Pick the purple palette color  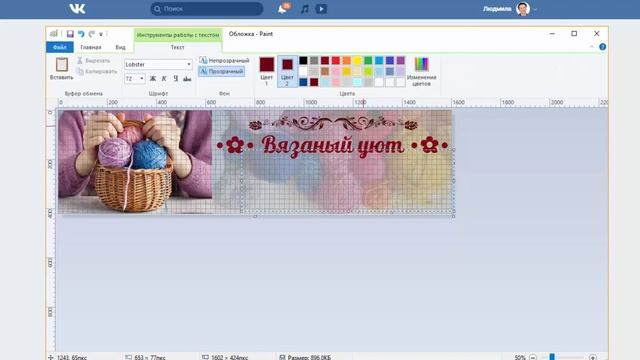click(x=400, y=60)
